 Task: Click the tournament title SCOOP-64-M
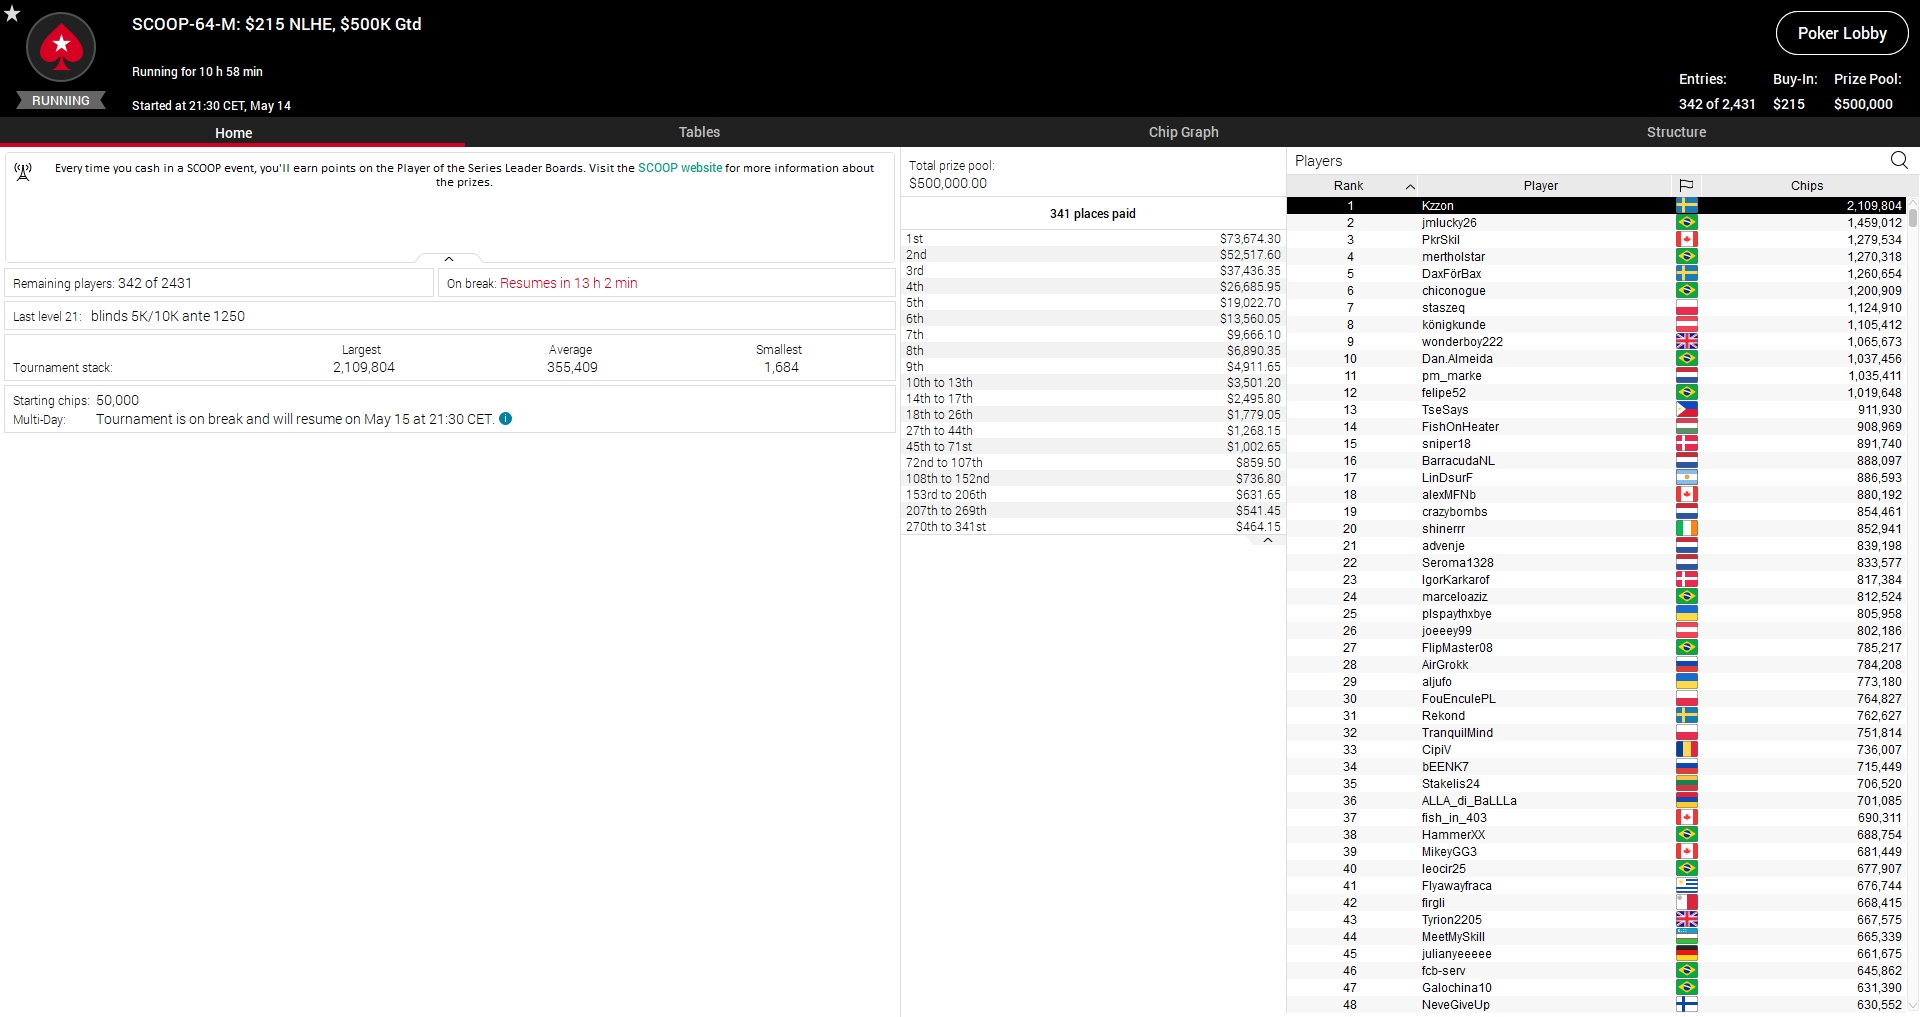(x=276, y=24)
